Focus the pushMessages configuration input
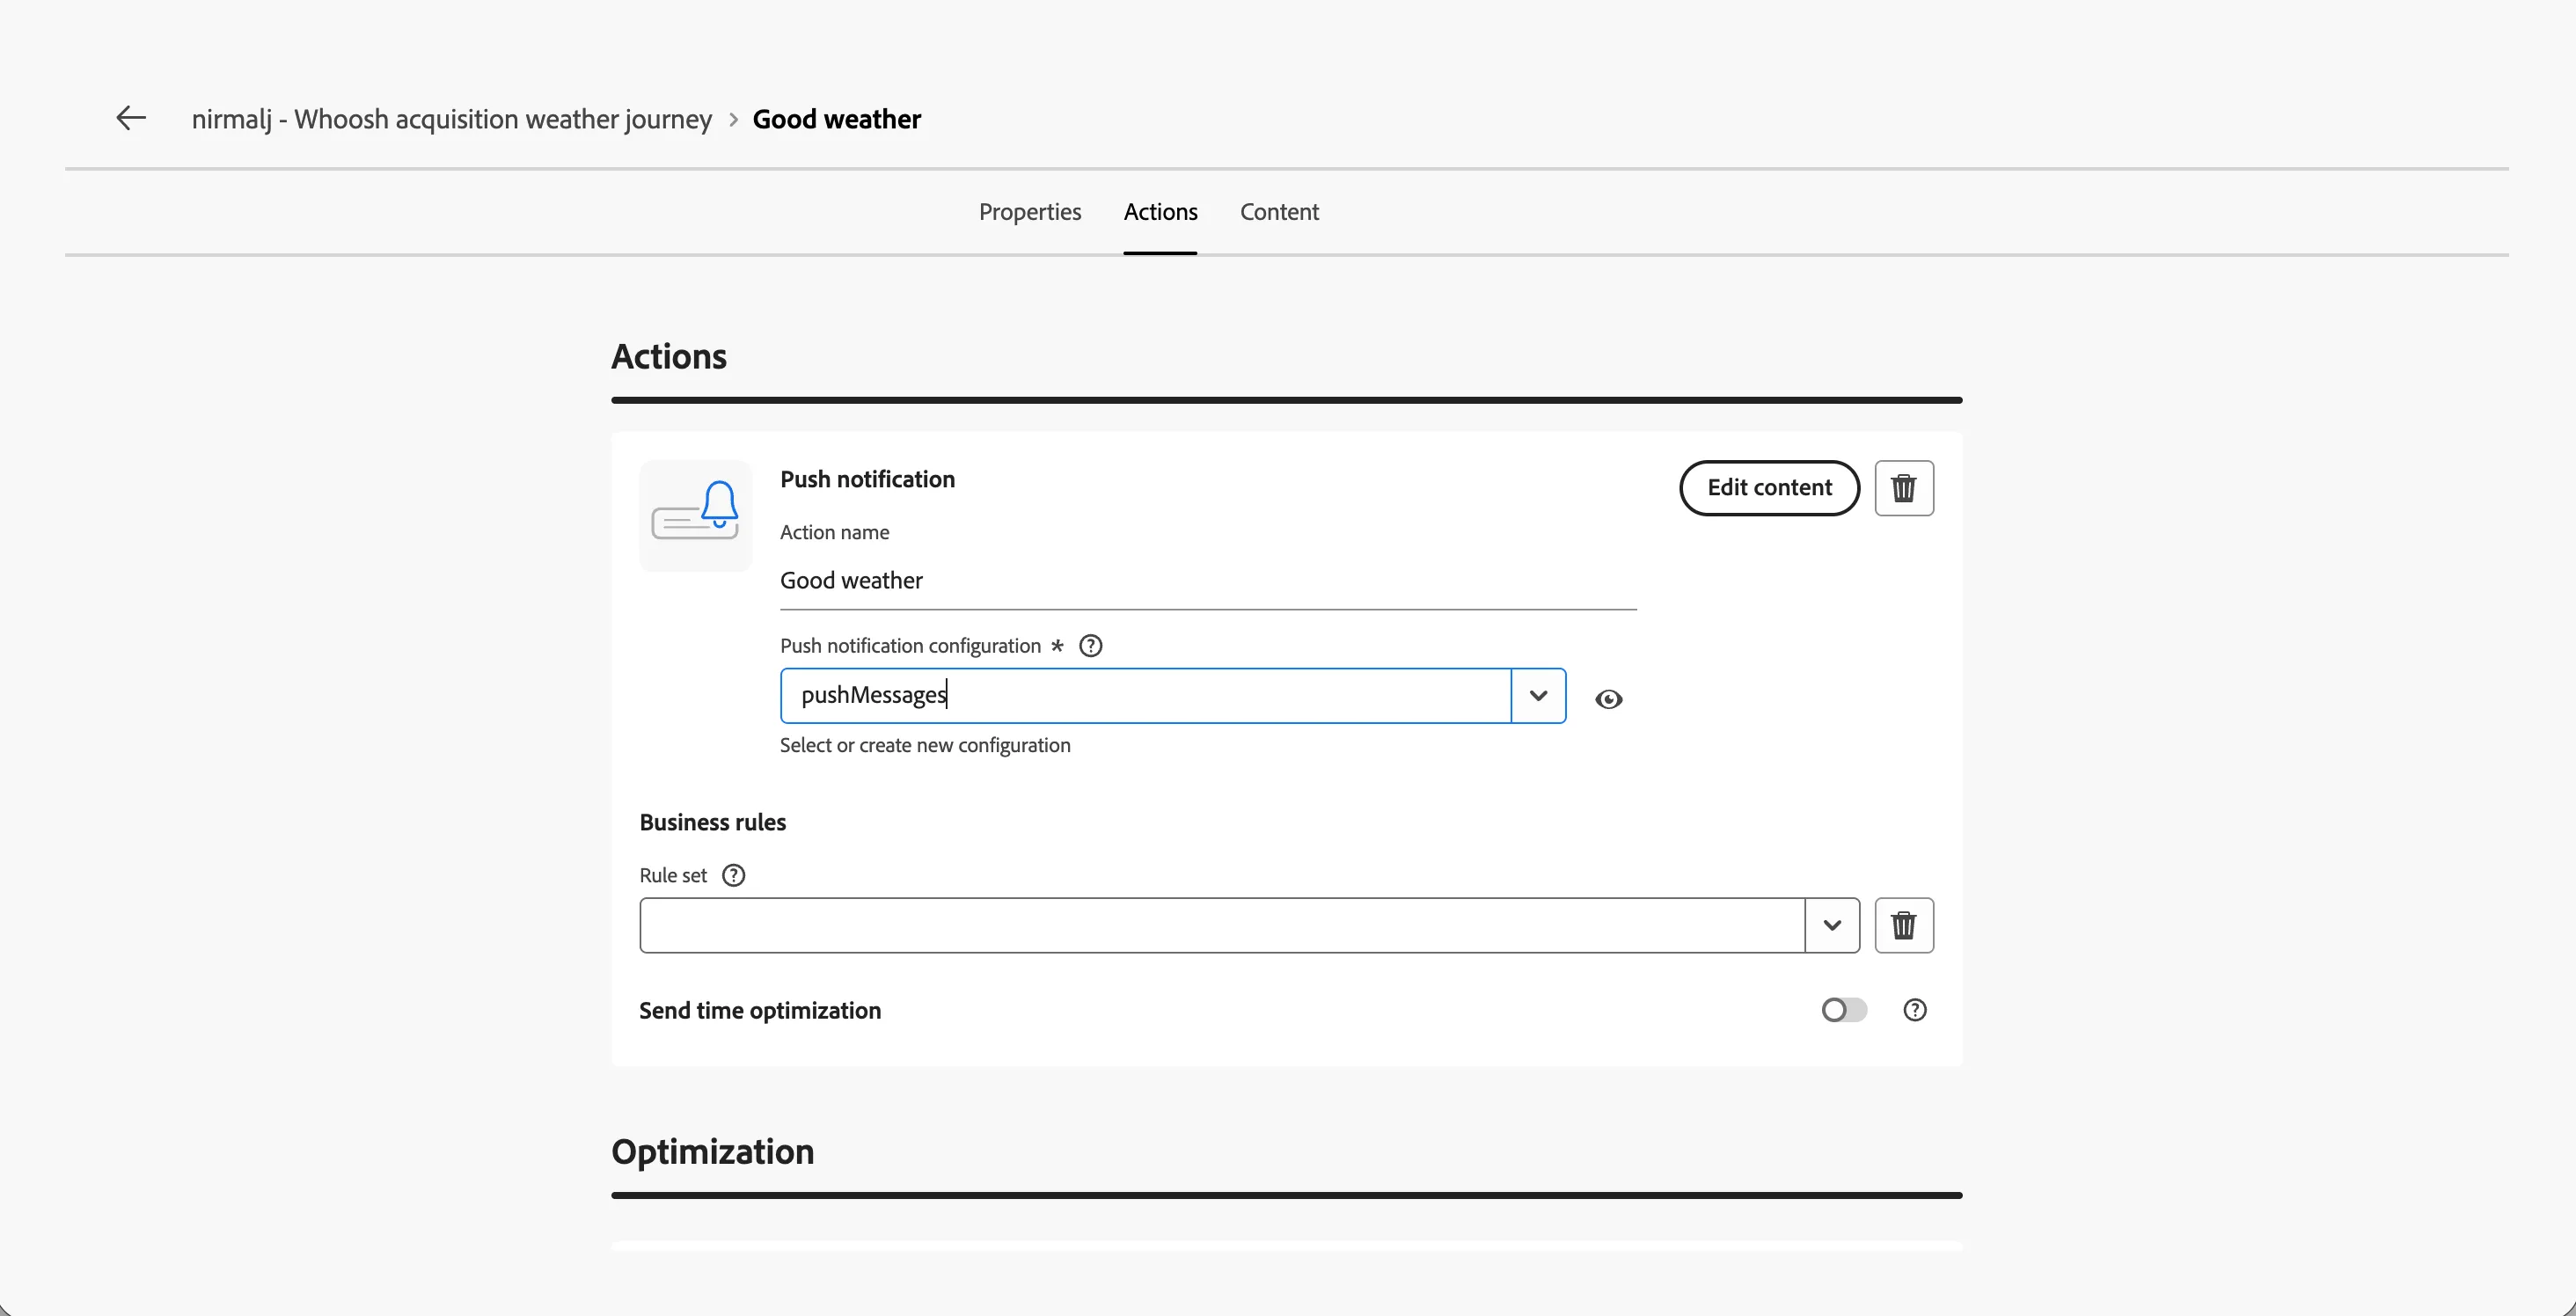The image size is (2576, 1316). click(x=1145, y=696)
